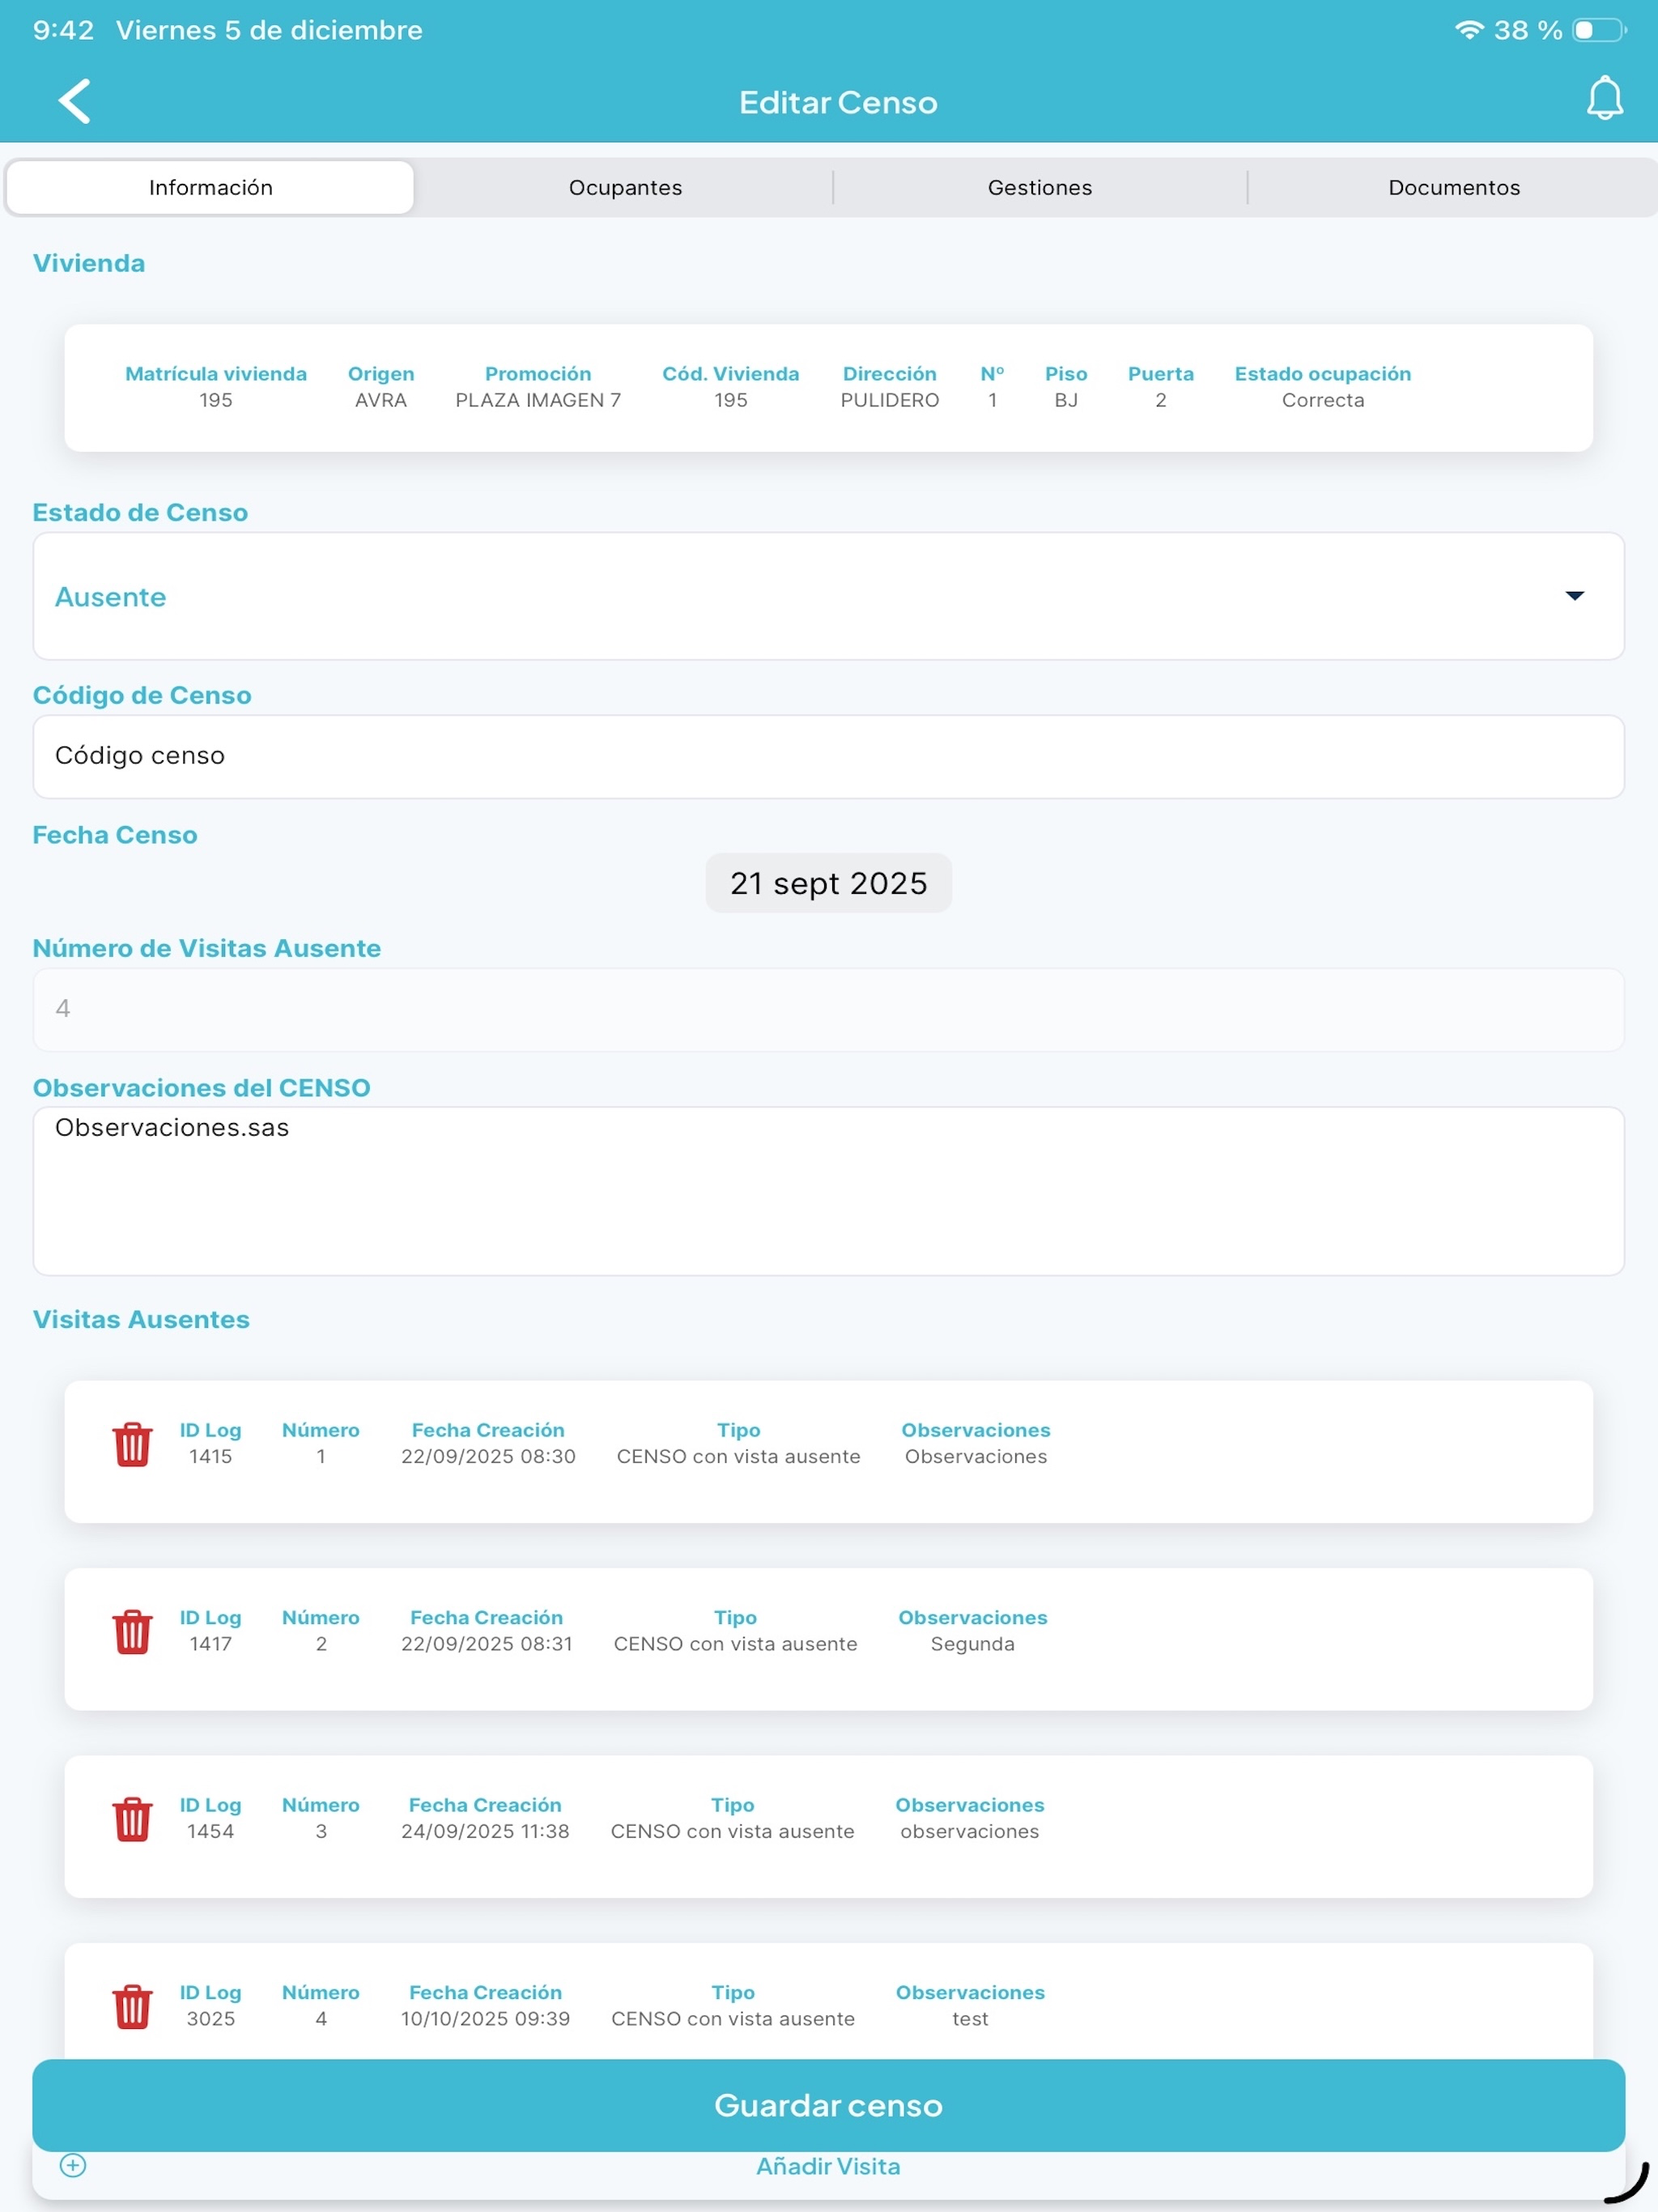Viewport: 1658px width, 2212px height.
Task: Open notifications bell icon
Action: point(1604,98)
